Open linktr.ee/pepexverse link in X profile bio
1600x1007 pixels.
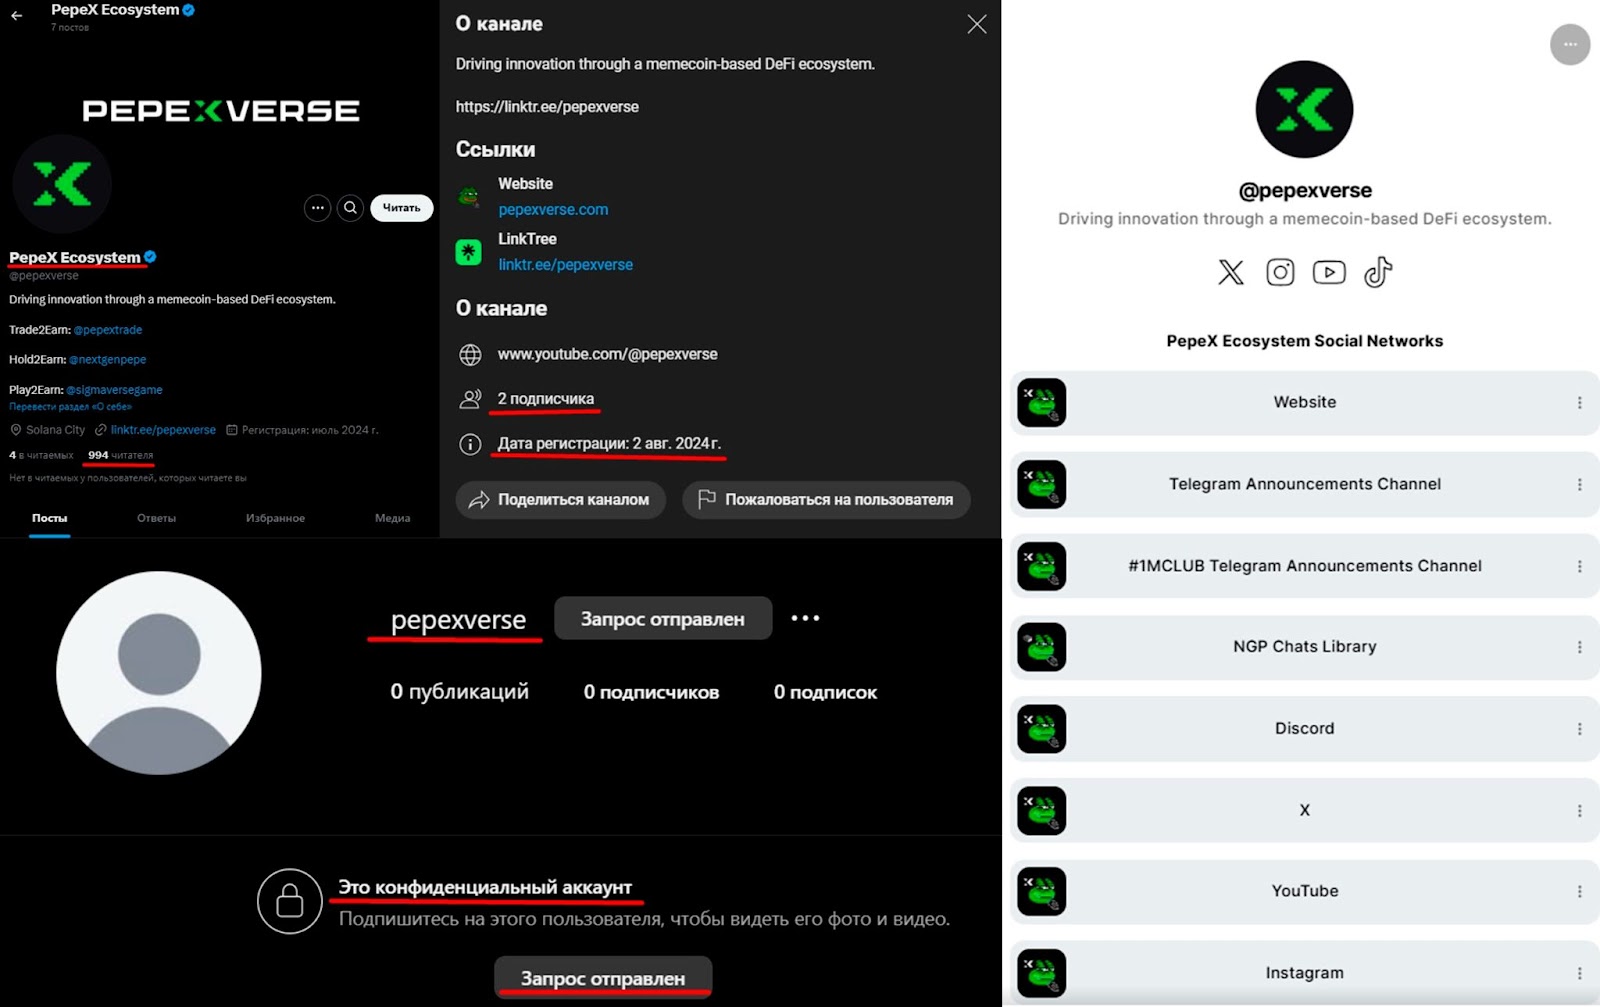tap(163, 430)
